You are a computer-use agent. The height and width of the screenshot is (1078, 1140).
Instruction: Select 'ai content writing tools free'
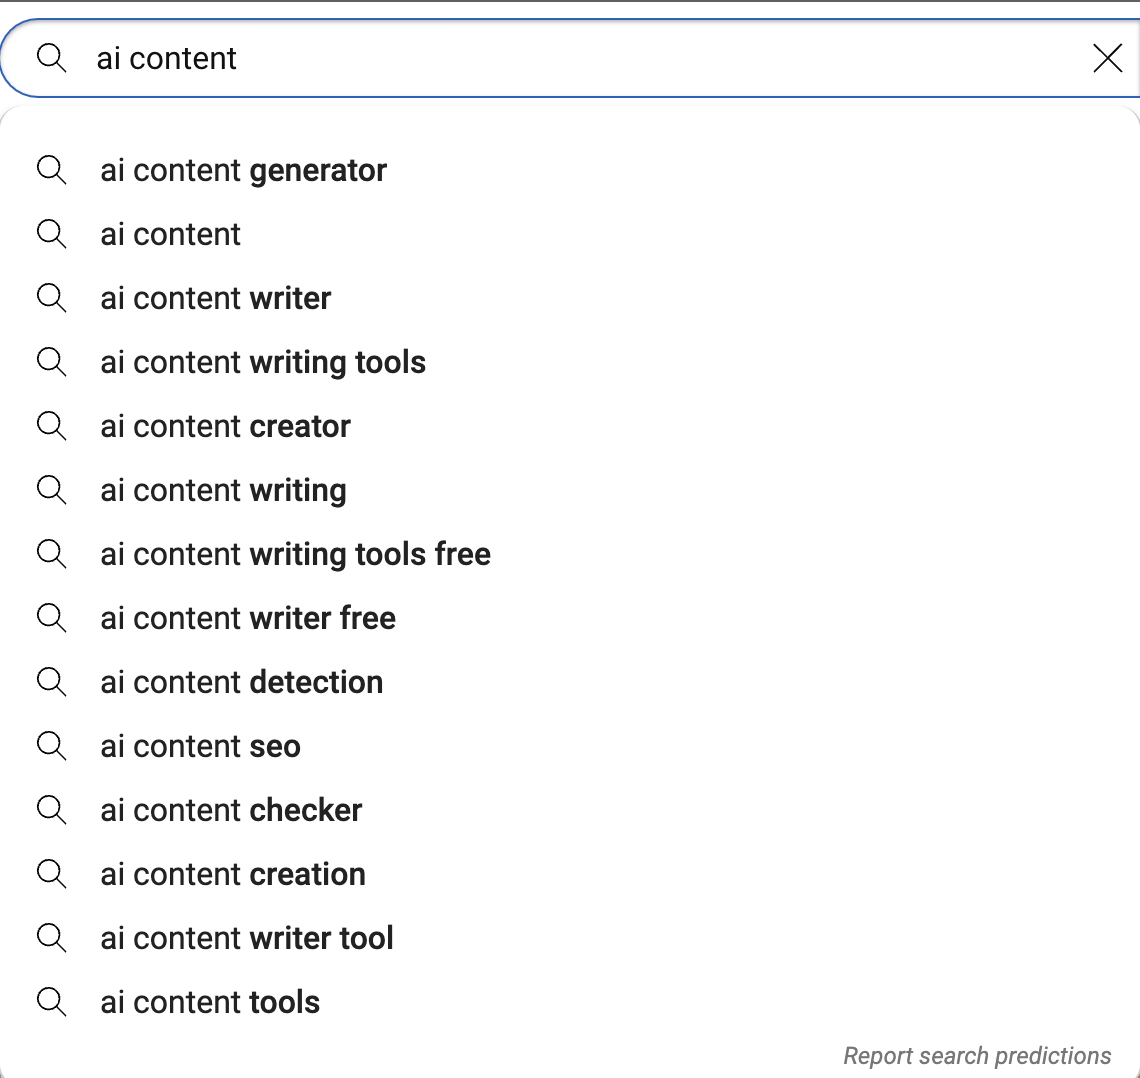[x=570, y=554]
